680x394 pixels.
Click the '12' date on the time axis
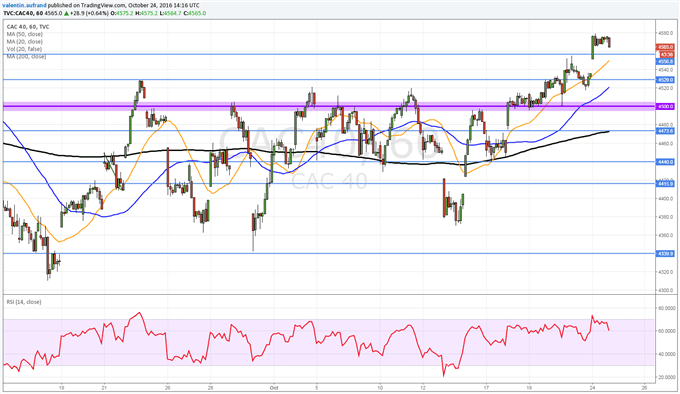click(x=422, y=387)
